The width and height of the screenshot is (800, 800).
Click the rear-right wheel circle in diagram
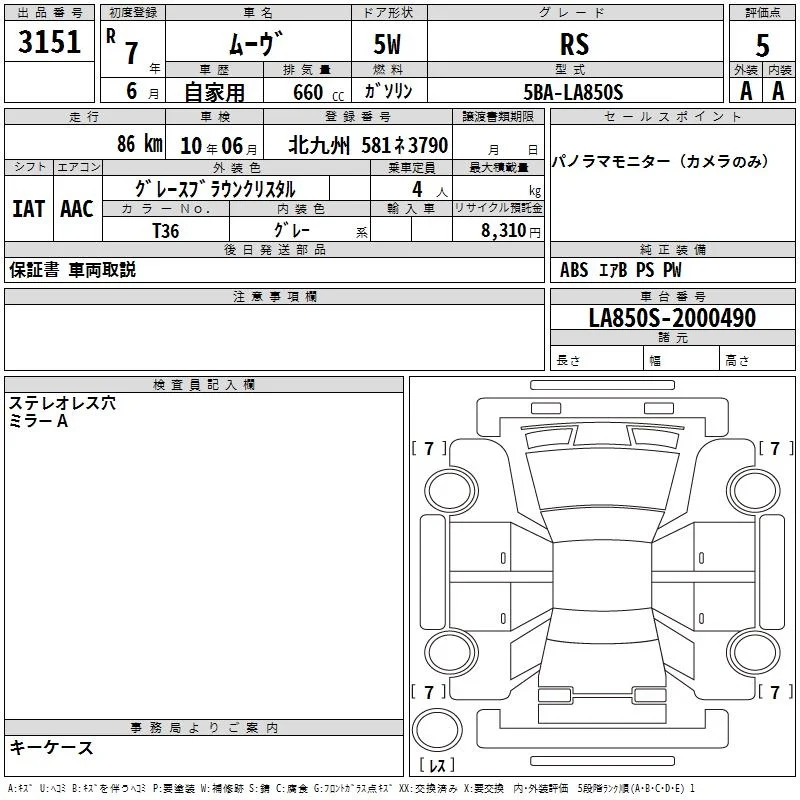[x=754, y=652]
